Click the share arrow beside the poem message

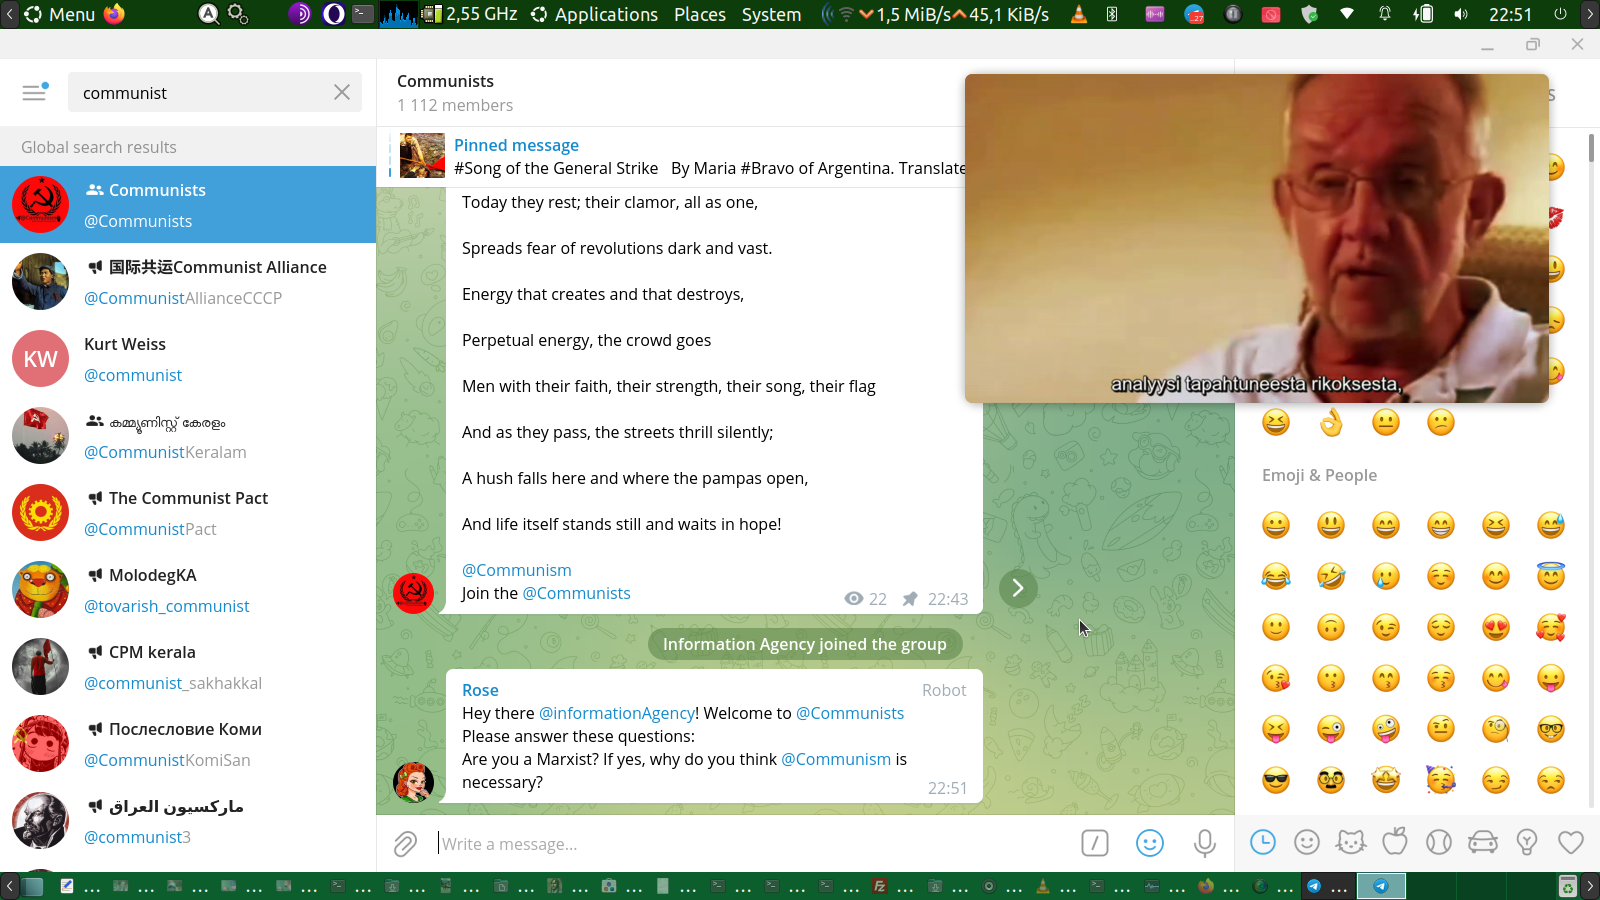point(1018,588)
